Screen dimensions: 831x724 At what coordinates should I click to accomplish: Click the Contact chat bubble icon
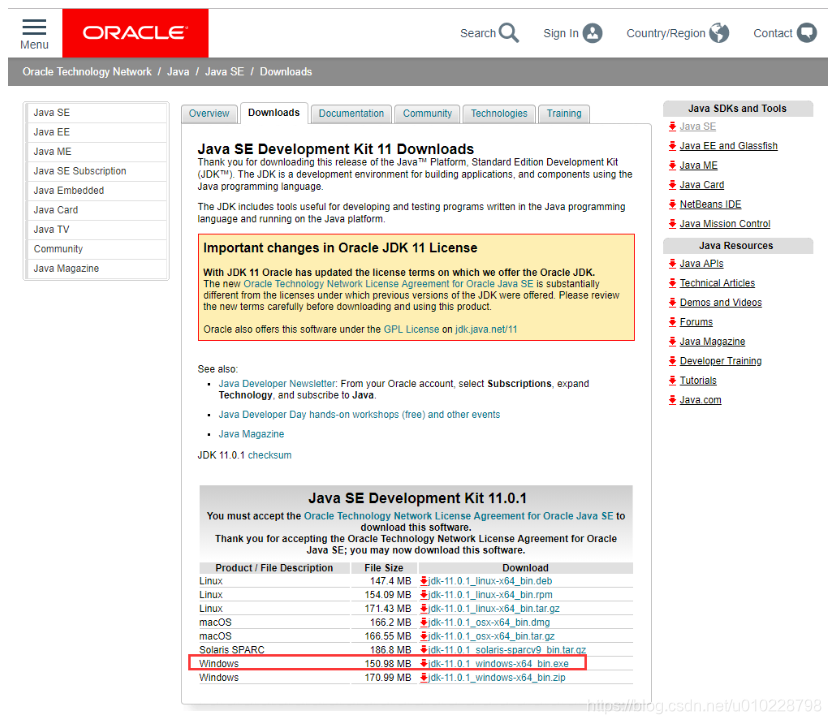[x=806, y=33]
